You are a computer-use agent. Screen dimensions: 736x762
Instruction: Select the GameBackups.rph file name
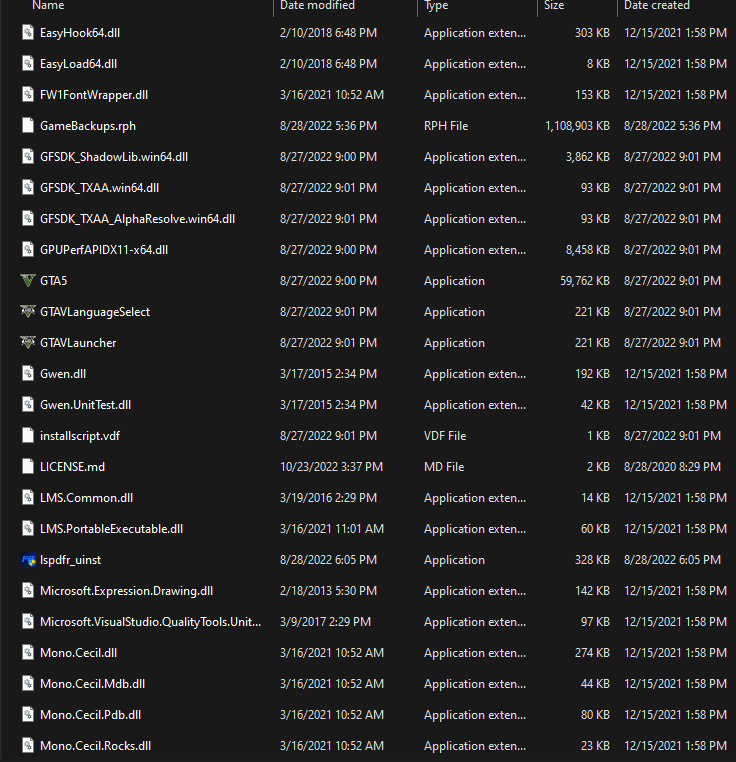pyautogui.click(x=88, y=126)
